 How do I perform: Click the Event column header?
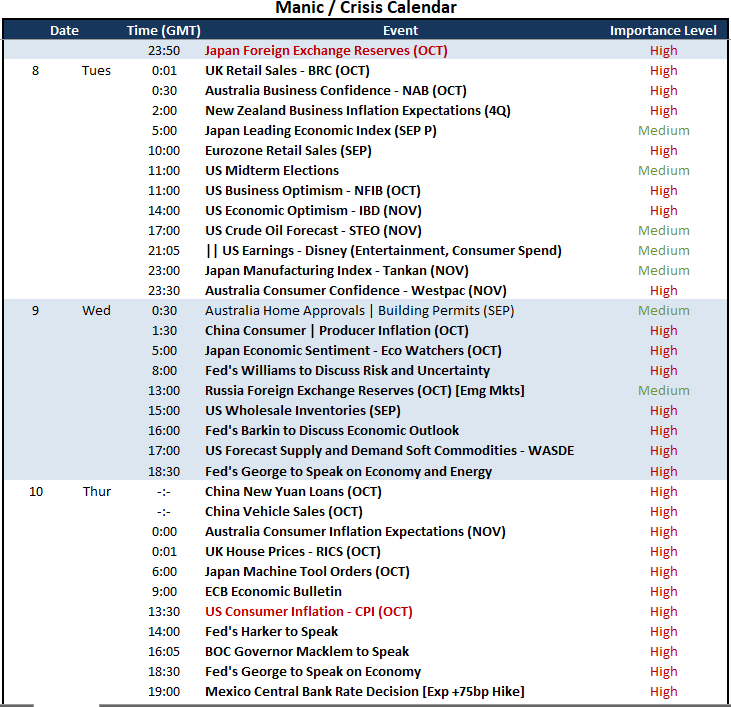(x=400, y=31)
